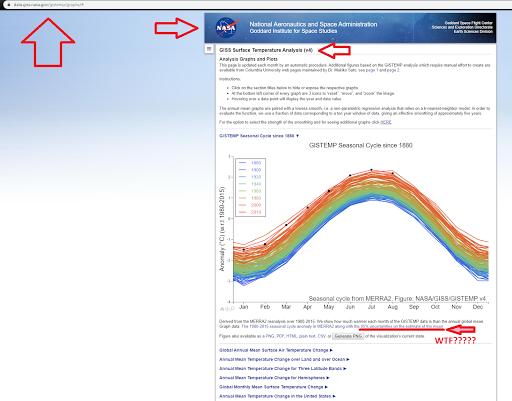Viewport: 512px width, 401px height.
Task: Click the 'Jul' x-axis label
Action: coord(371,307)
